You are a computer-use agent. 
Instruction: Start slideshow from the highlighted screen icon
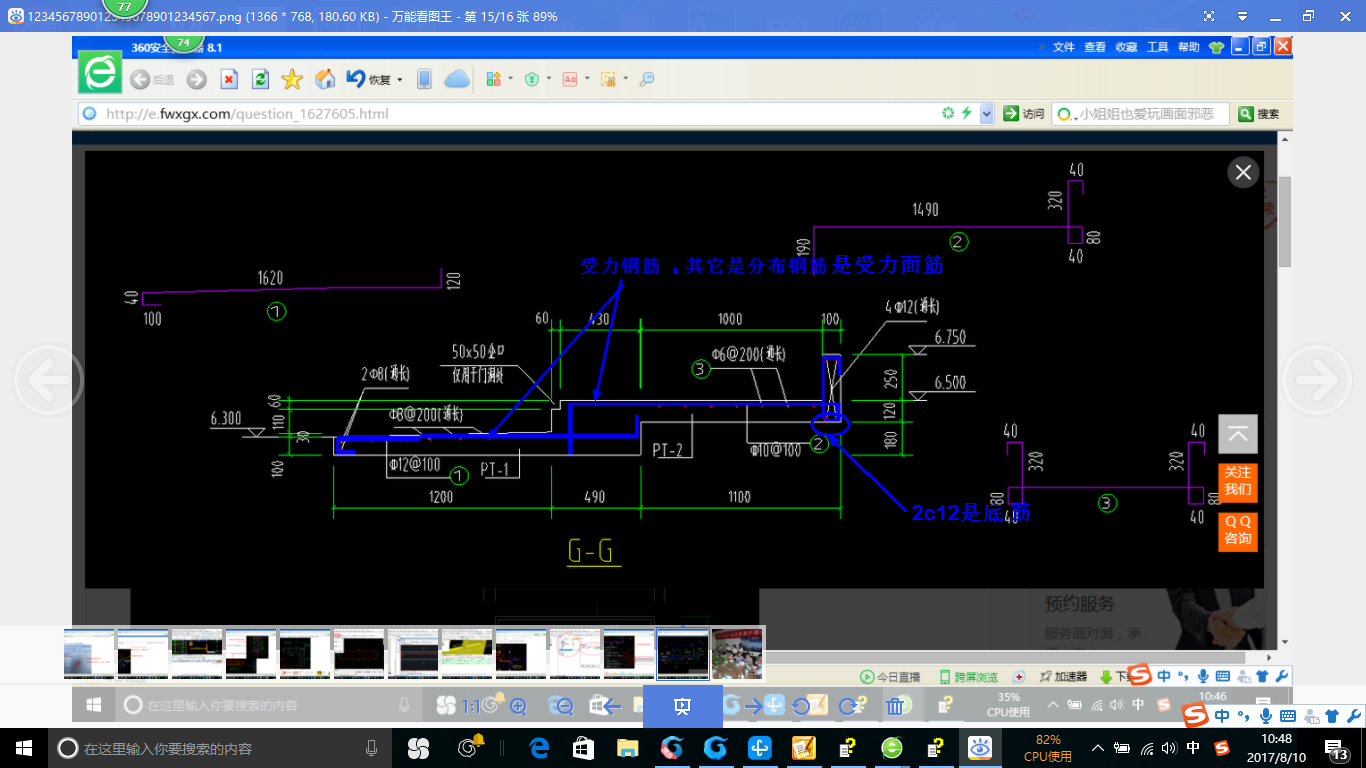[x=682, y=706]
